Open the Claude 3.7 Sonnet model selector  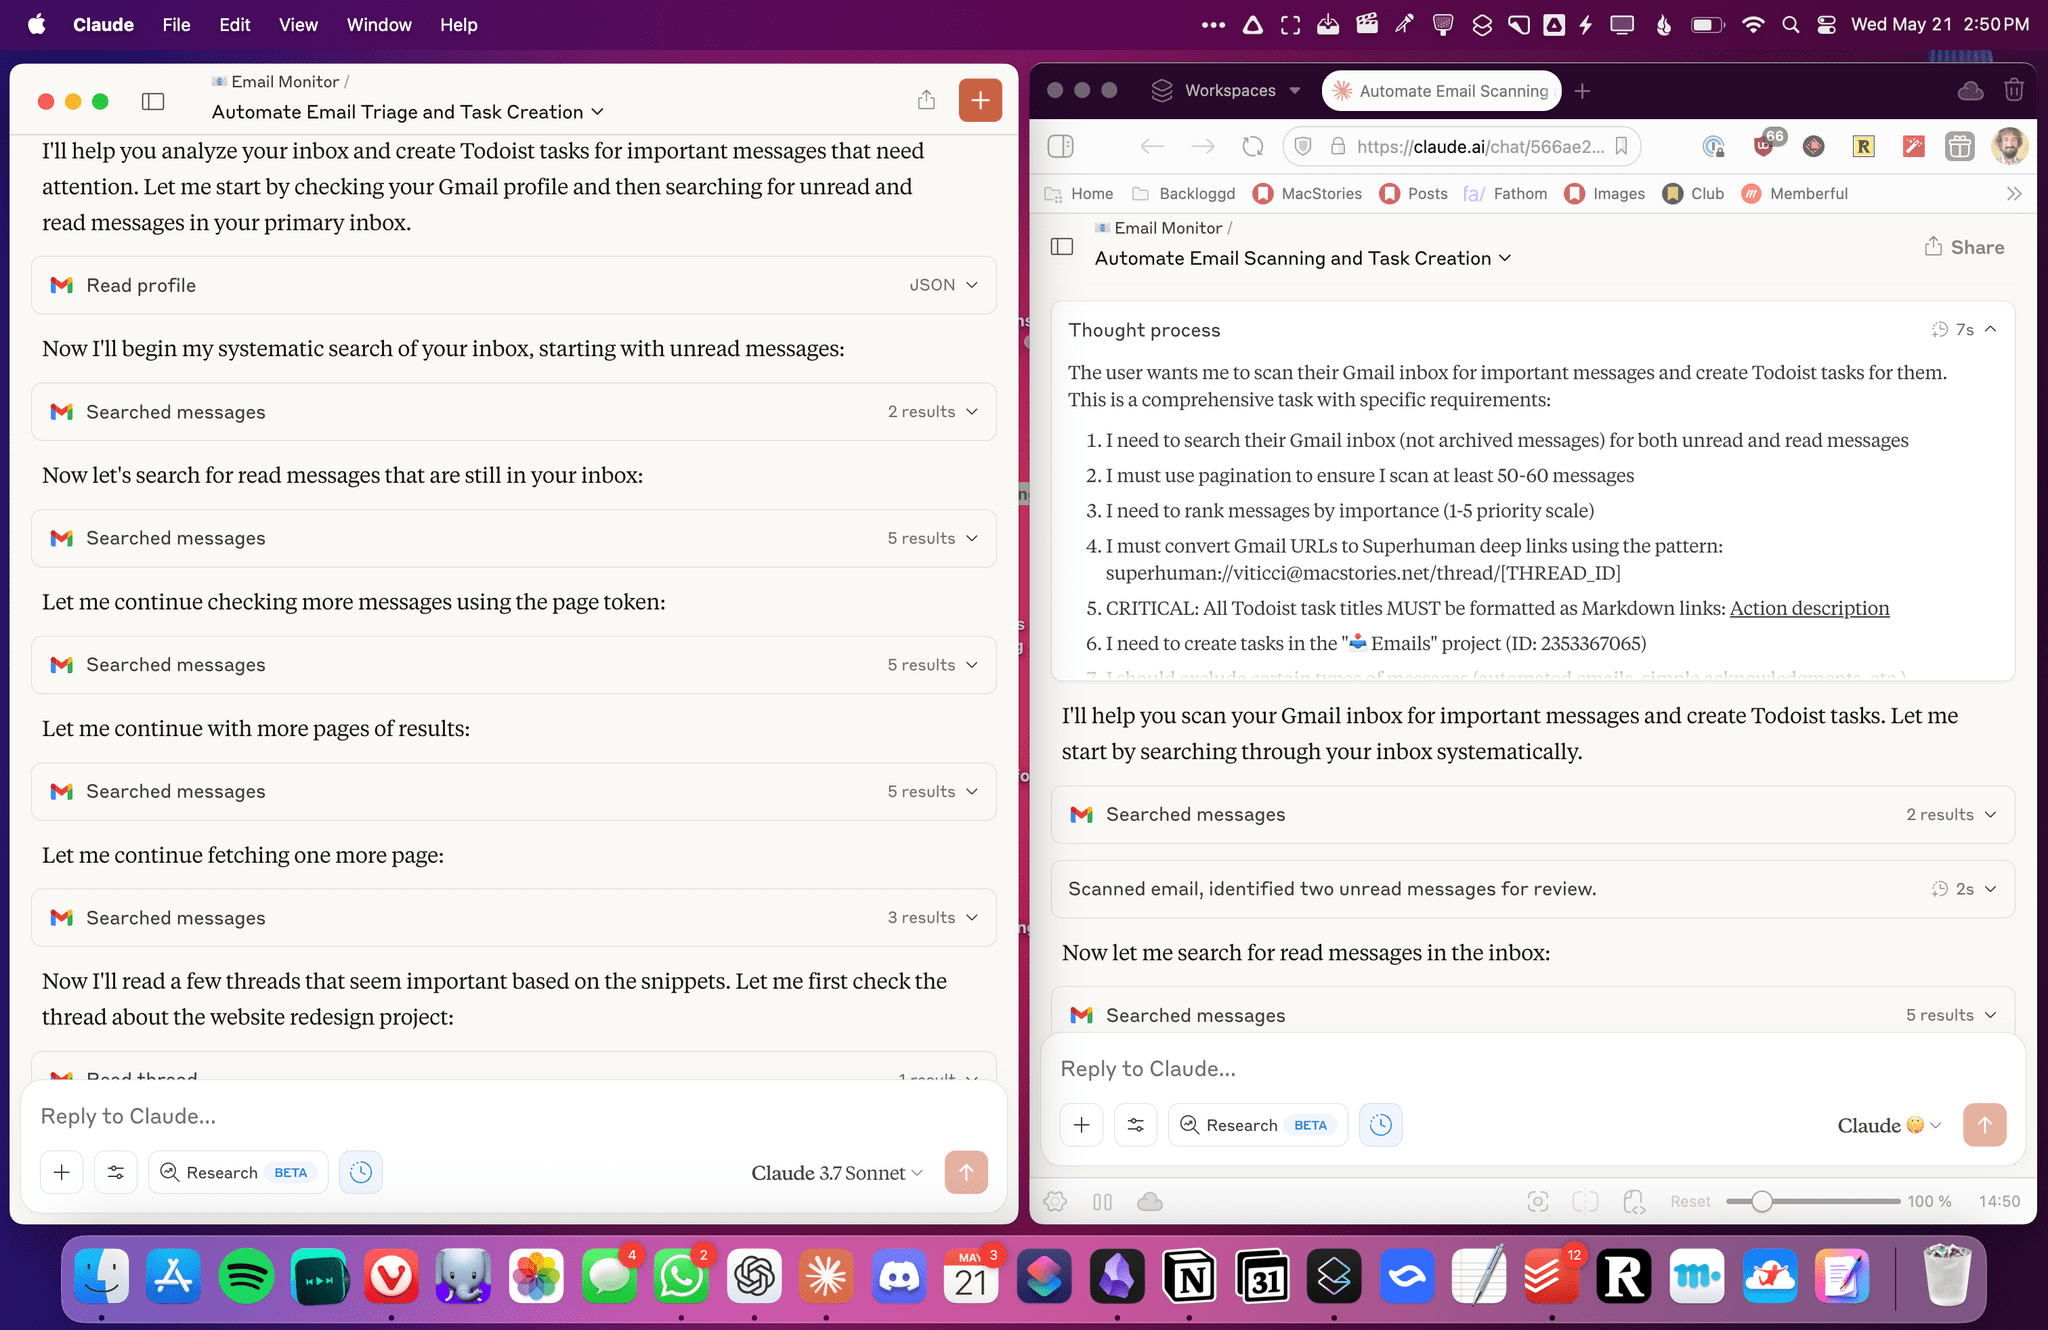837,1173
